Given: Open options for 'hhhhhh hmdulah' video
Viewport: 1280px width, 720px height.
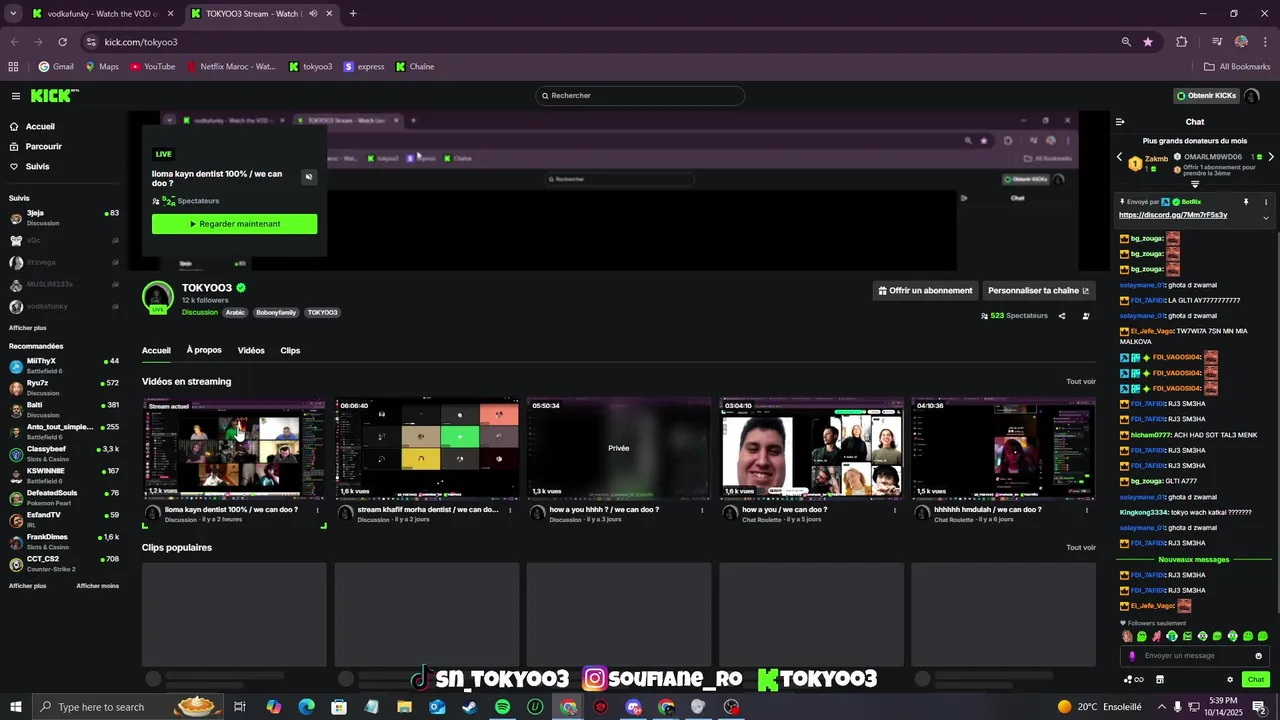Looking at the screenshot, I should tap(1087, 510).
